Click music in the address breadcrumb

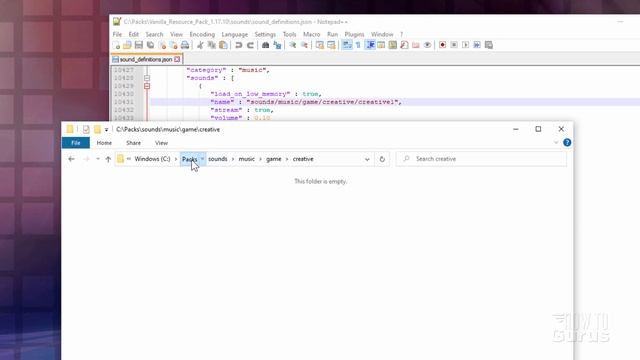247,159
